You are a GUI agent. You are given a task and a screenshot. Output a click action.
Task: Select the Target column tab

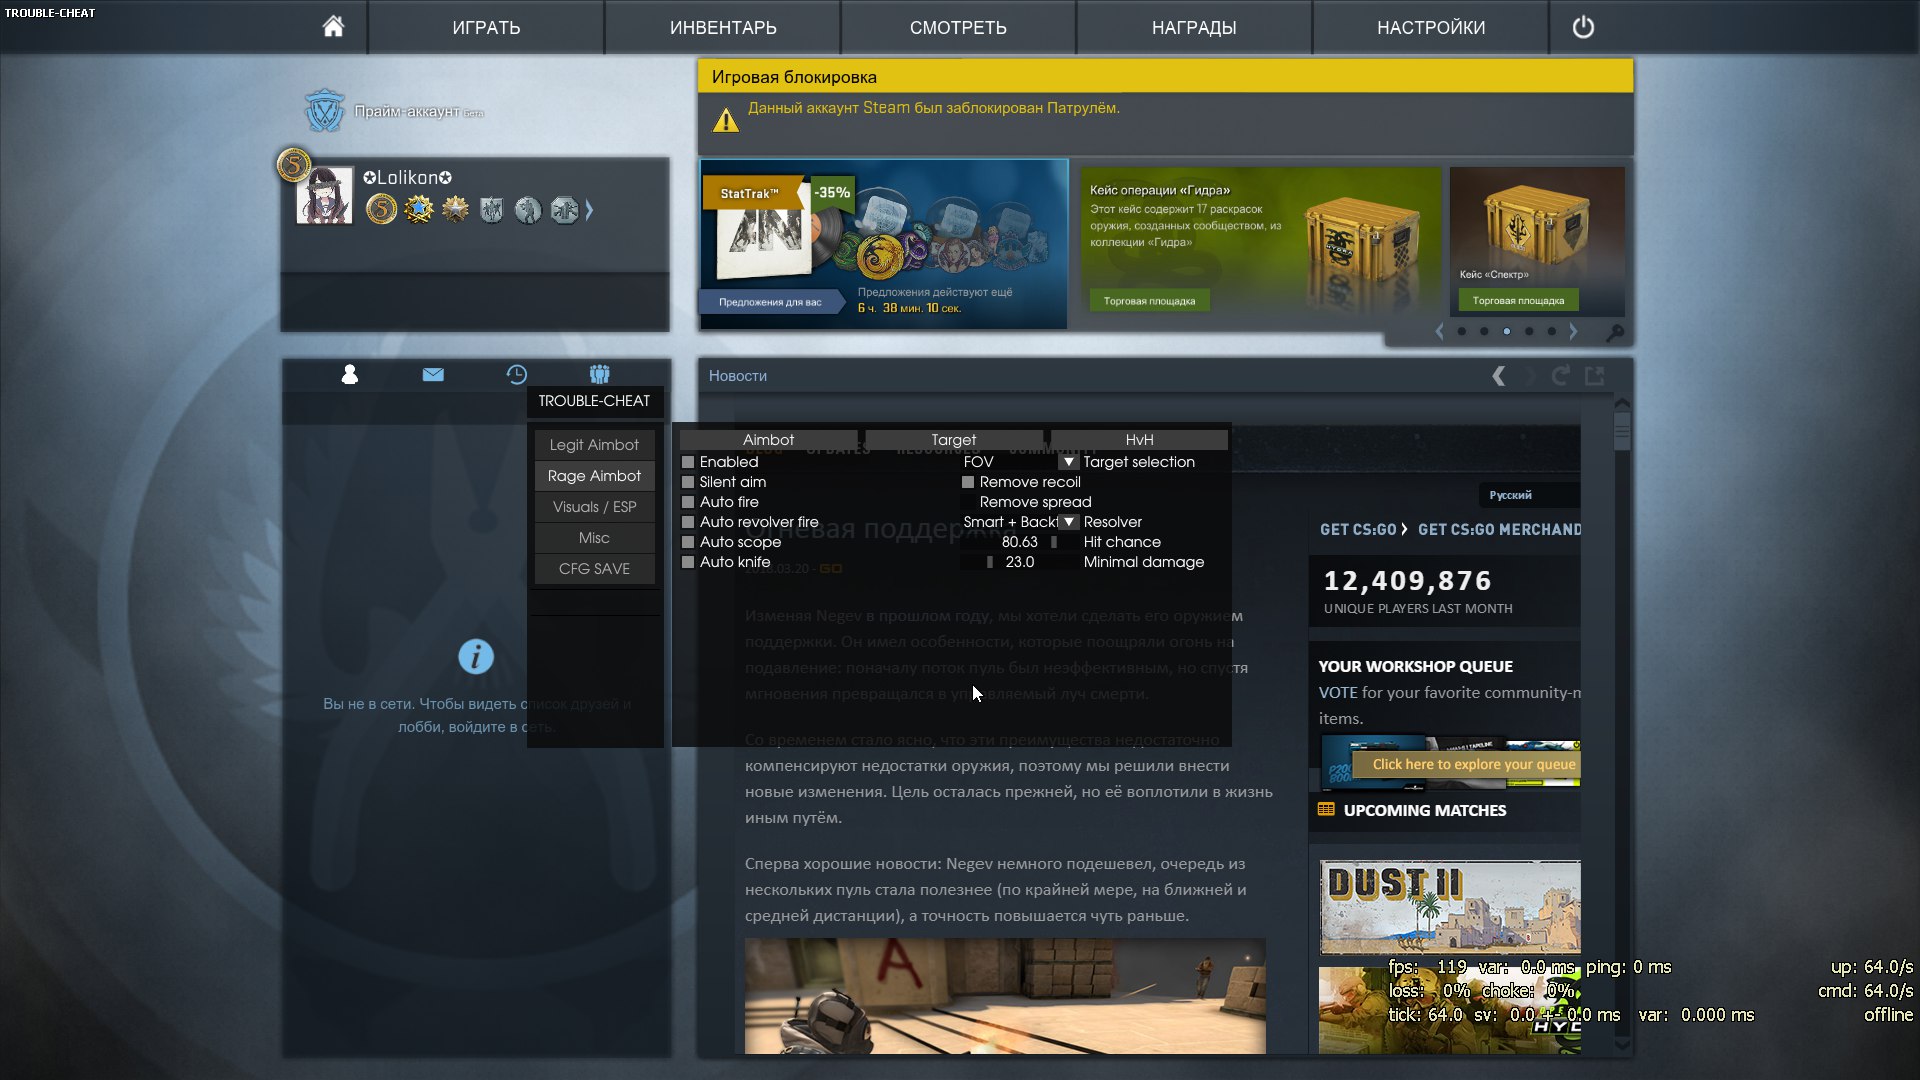point(954,440)
